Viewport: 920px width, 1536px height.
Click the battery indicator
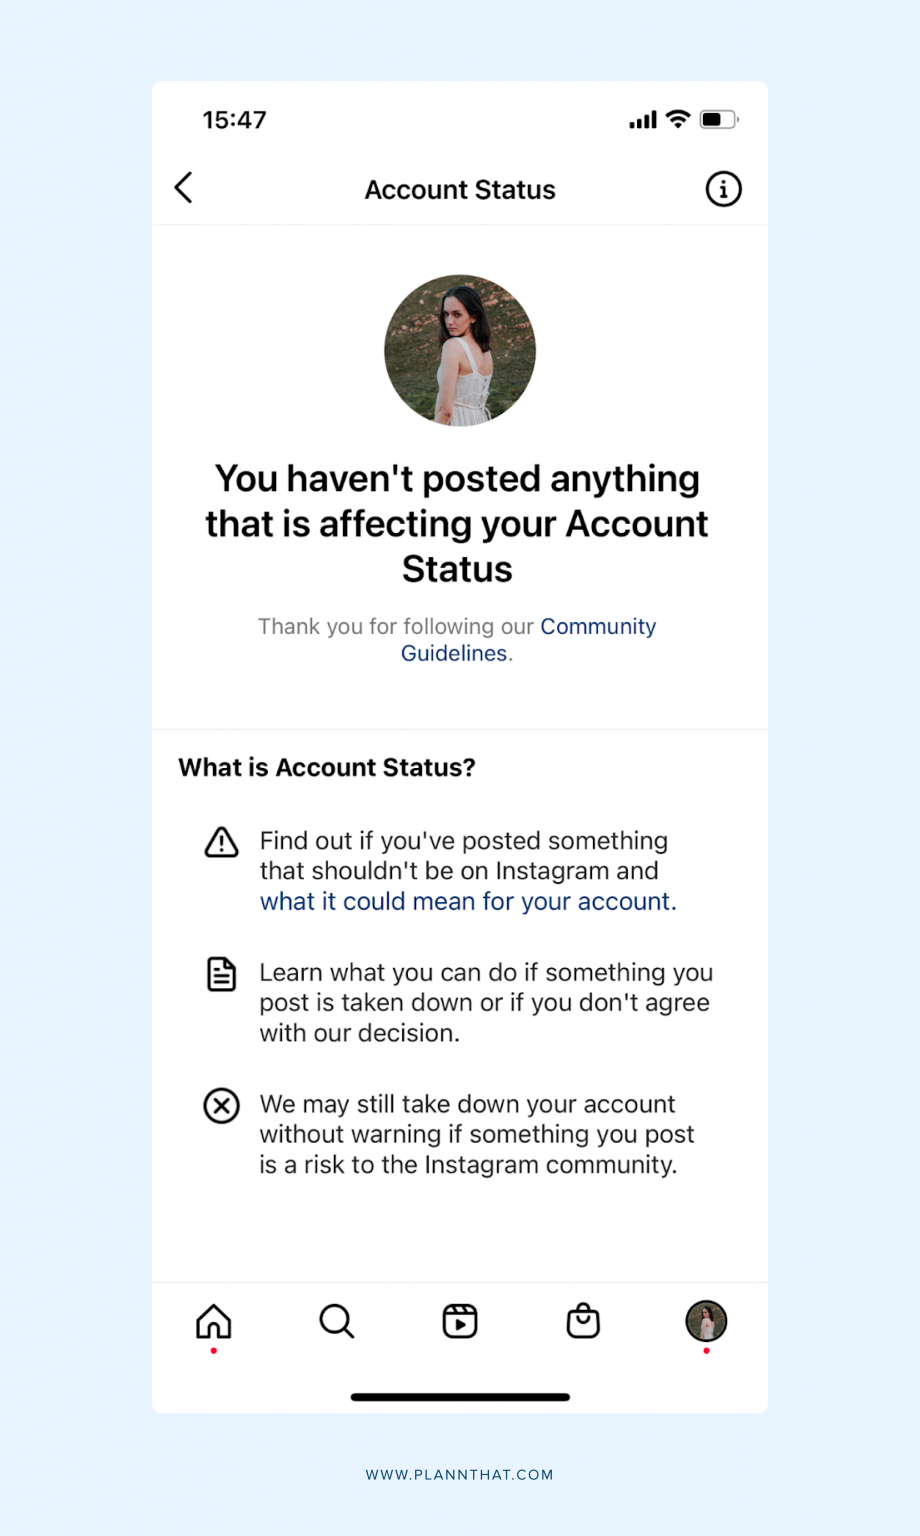coord(717,119)
